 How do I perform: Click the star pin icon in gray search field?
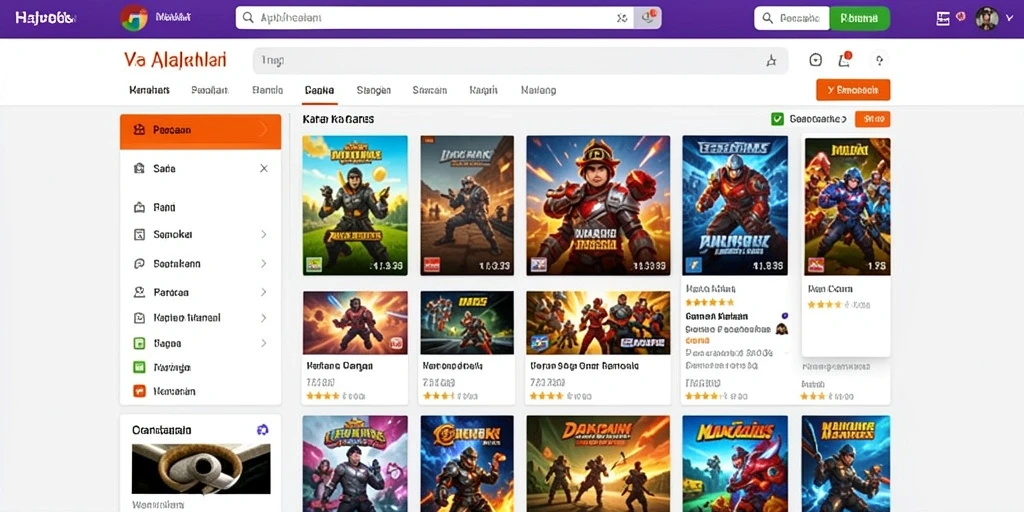(771, 61)
